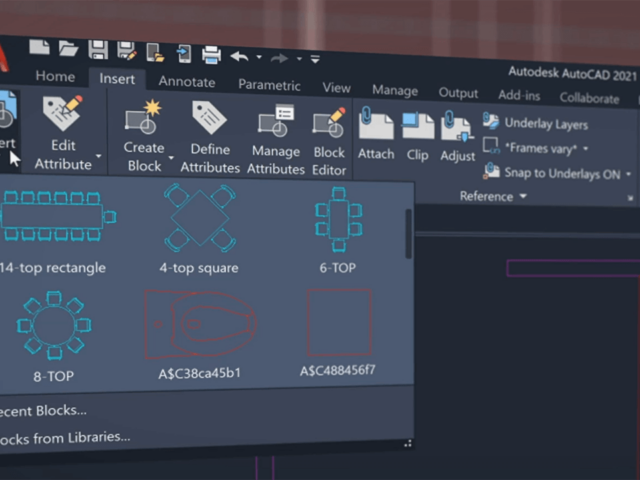
Task: Select the Clip tool
Action: [x=417, y=127]
